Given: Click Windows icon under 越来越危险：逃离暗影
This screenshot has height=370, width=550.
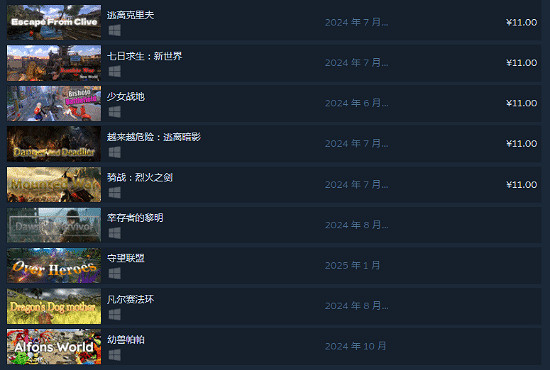Looking at the screenshot, I should [x=115, y=152].
